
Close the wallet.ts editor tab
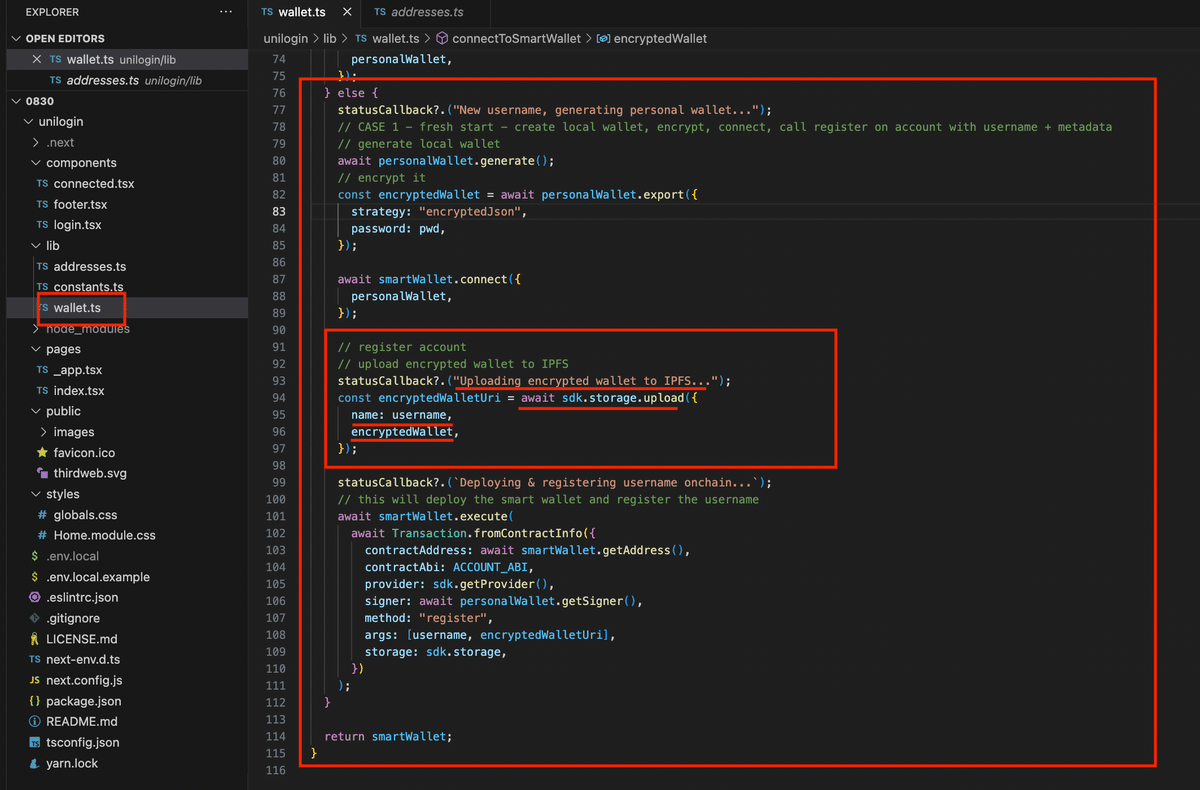point(346,12)
